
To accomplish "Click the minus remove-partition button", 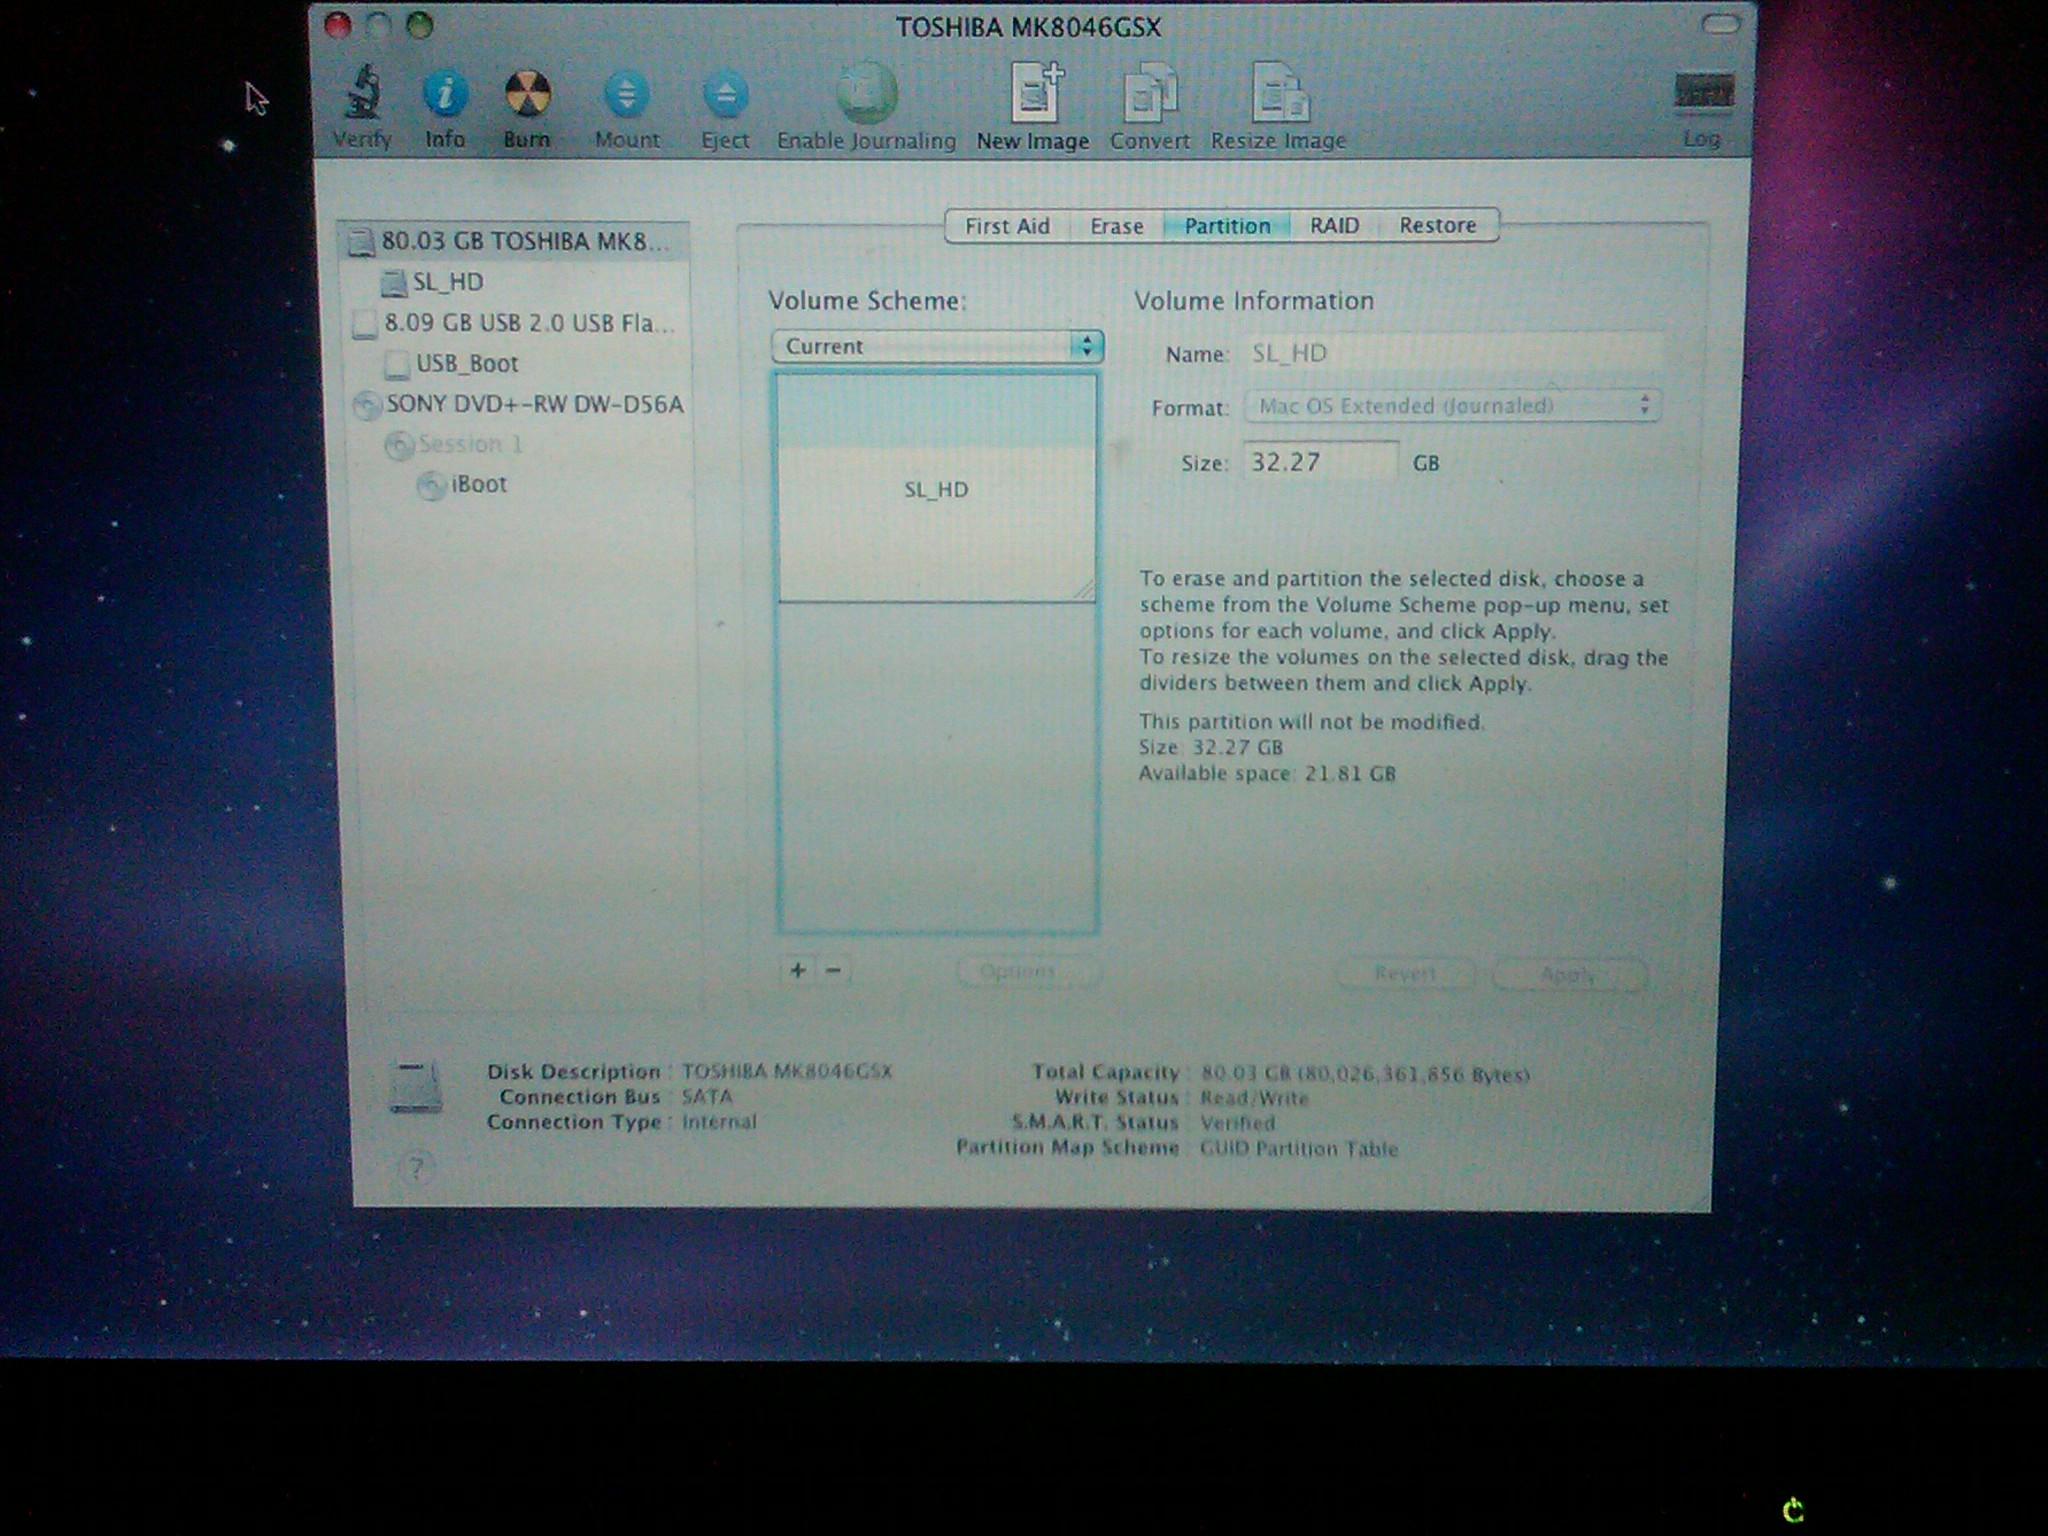I will coord(834,970).
